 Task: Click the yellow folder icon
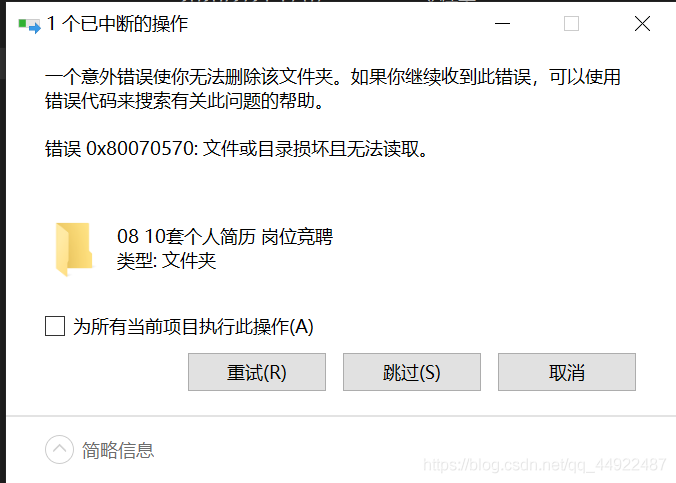74,249
